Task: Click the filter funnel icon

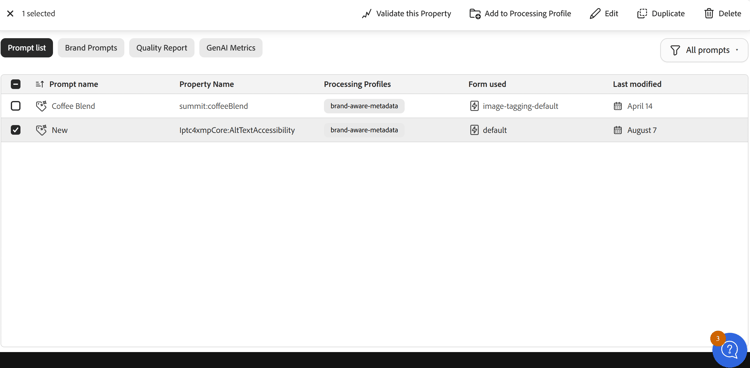Action: click(x=675, y=50)
